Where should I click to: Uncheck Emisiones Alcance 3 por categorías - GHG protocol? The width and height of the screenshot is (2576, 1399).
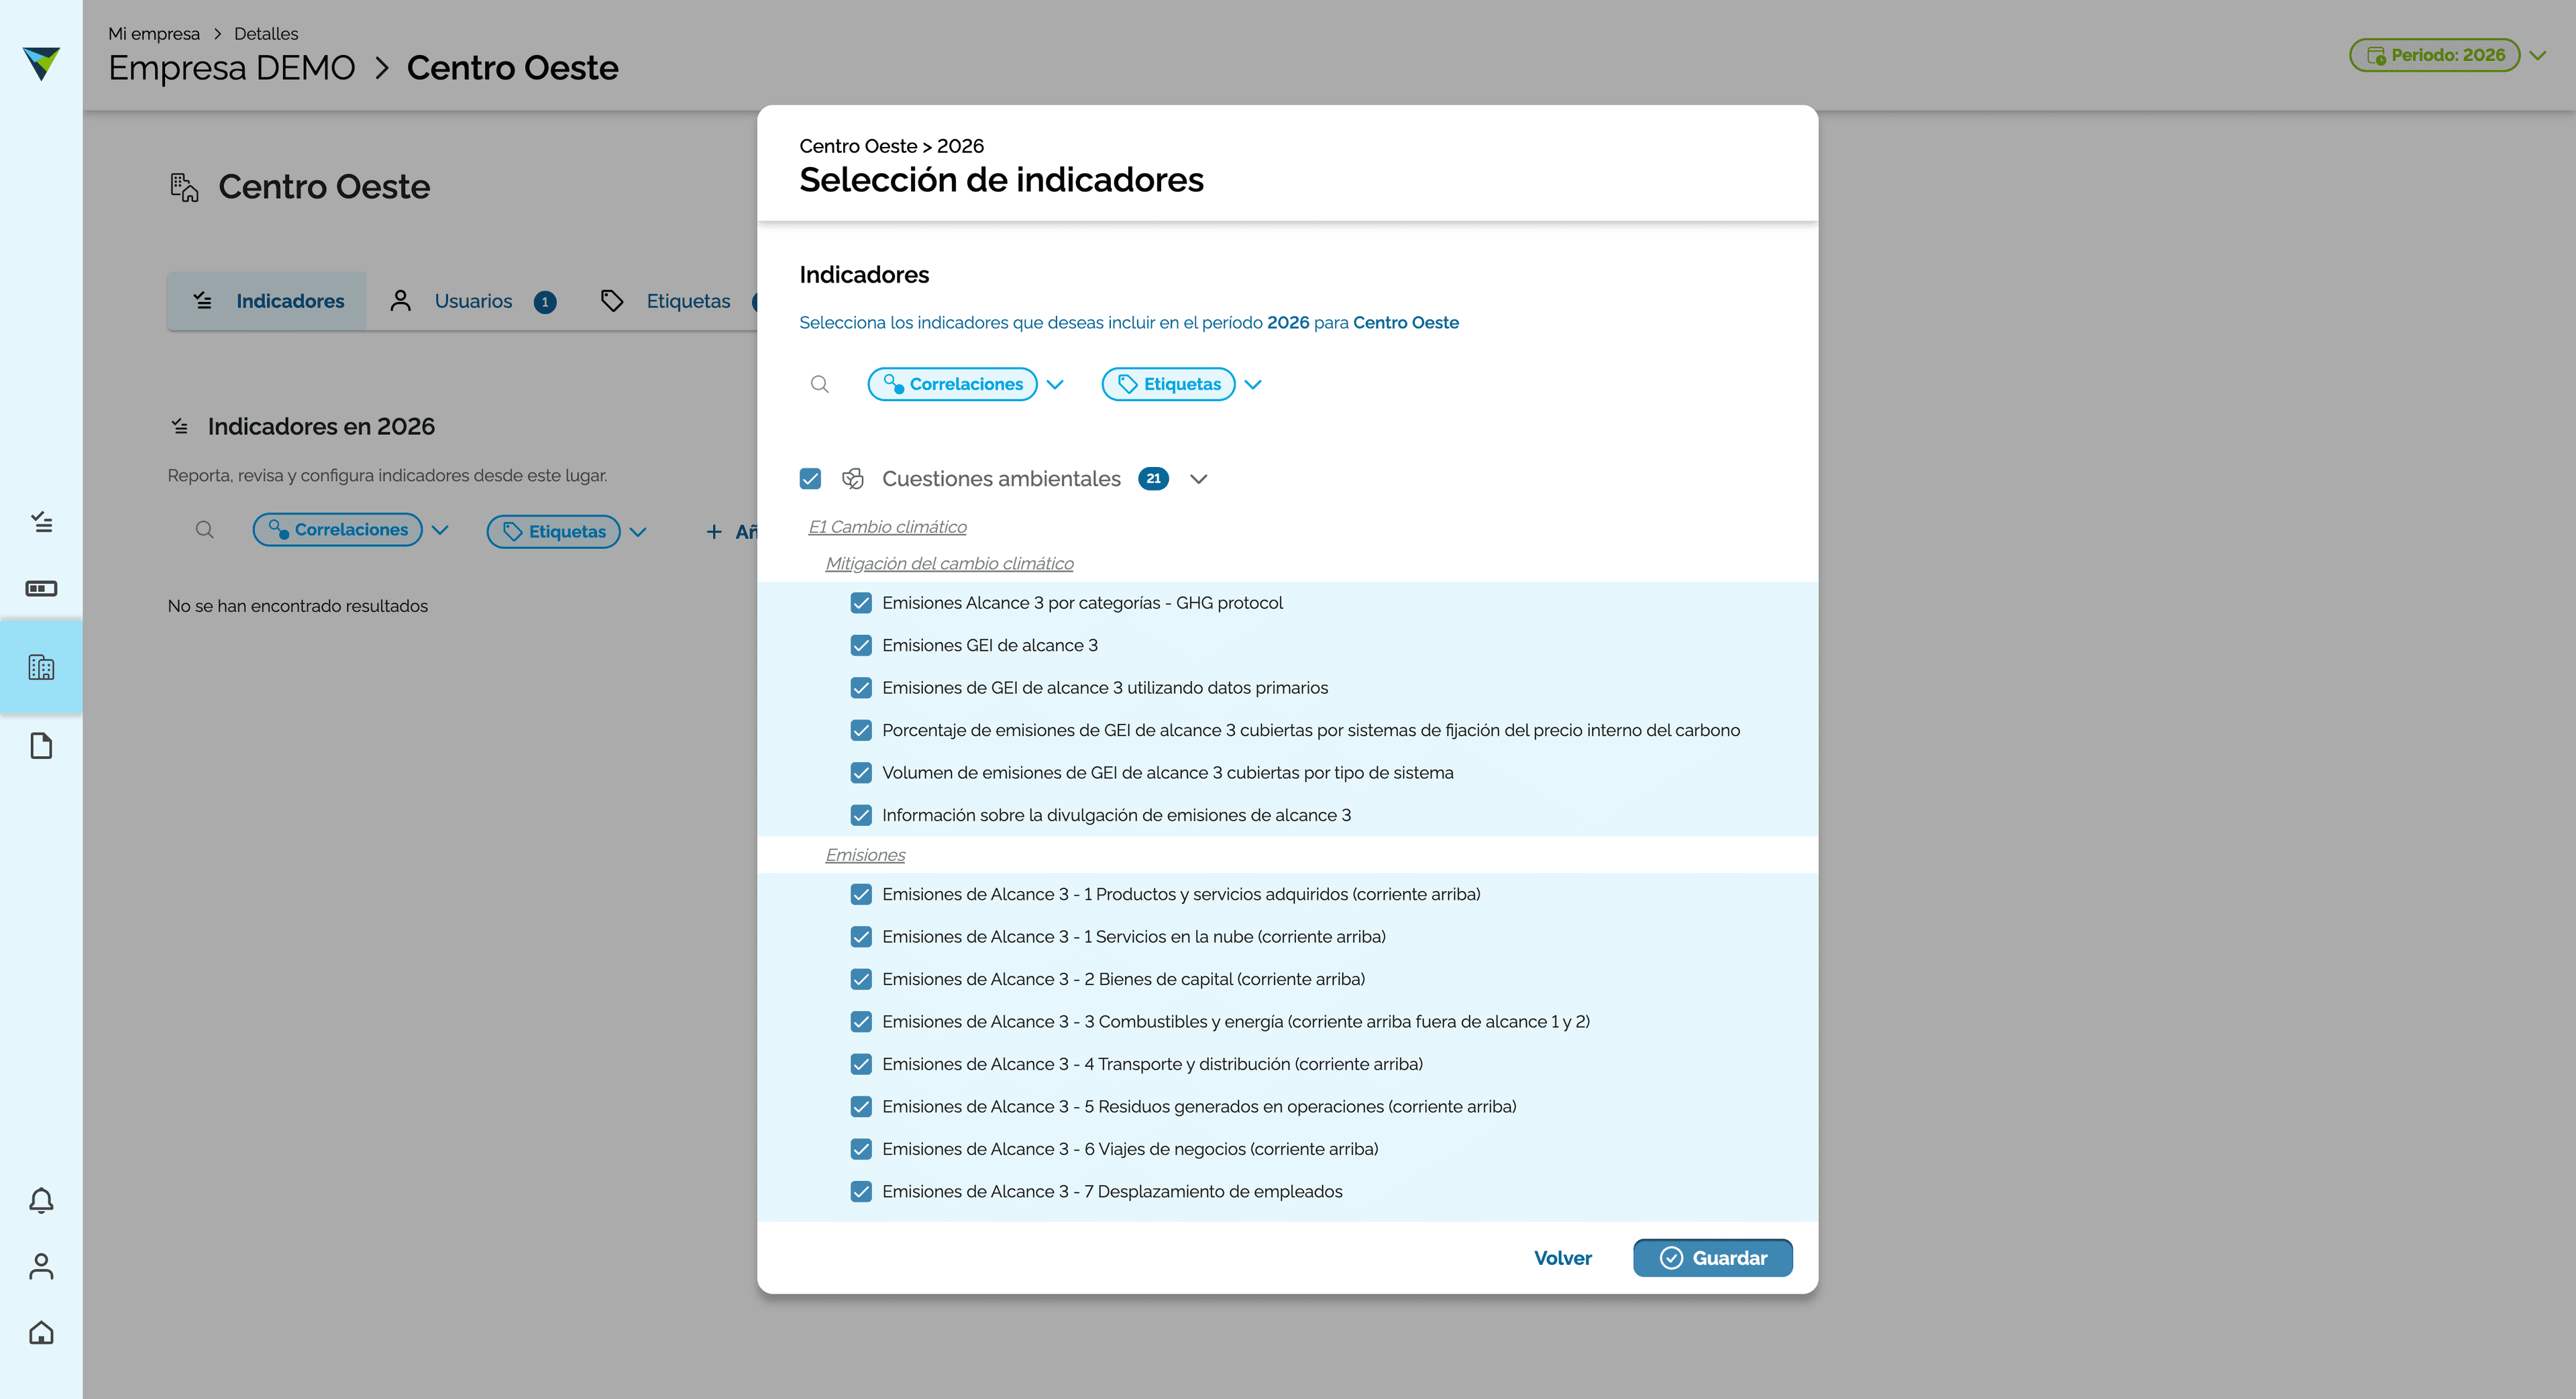(x=861, y=603)
